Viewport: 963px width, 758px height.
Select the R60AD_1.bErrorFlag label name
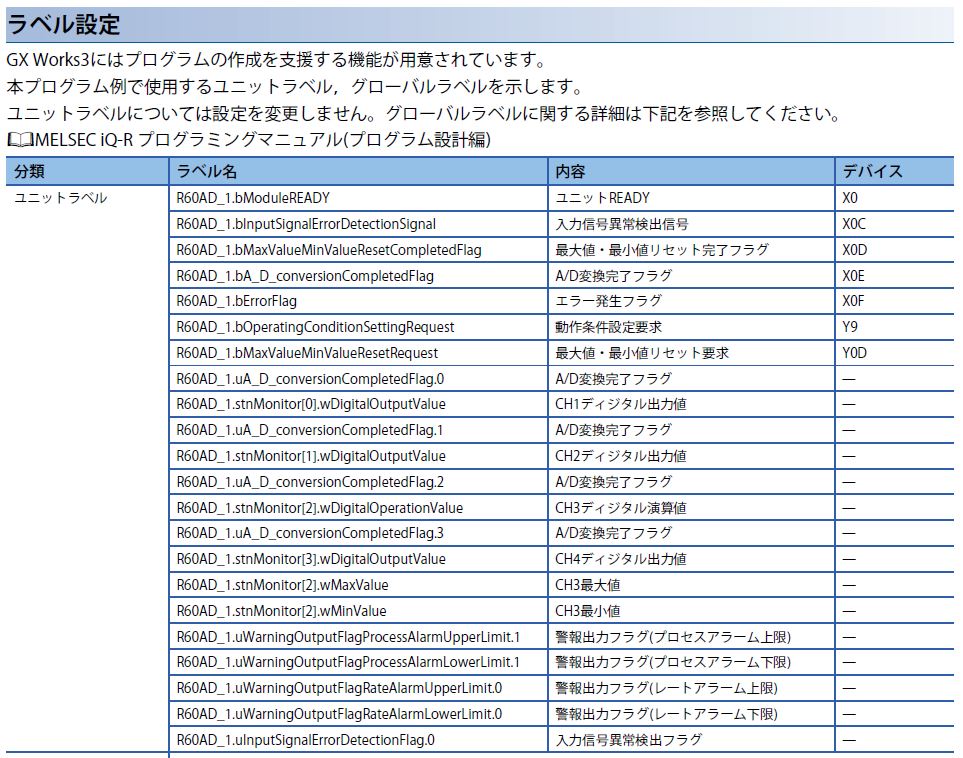pyautogui.click(x=236, y=301)
